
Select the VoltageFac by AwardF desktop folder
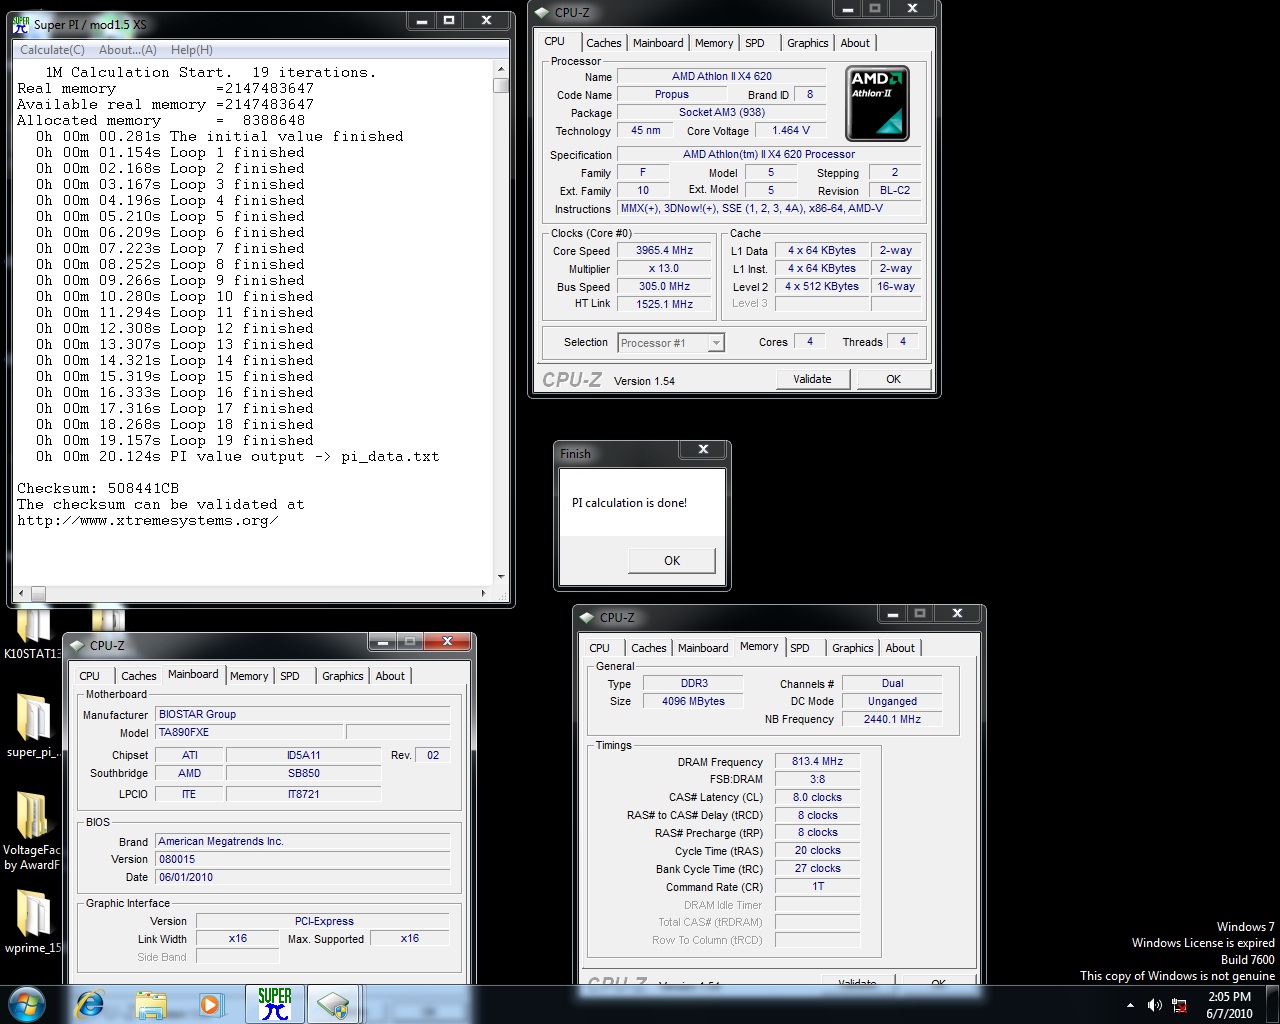[32, 831]
